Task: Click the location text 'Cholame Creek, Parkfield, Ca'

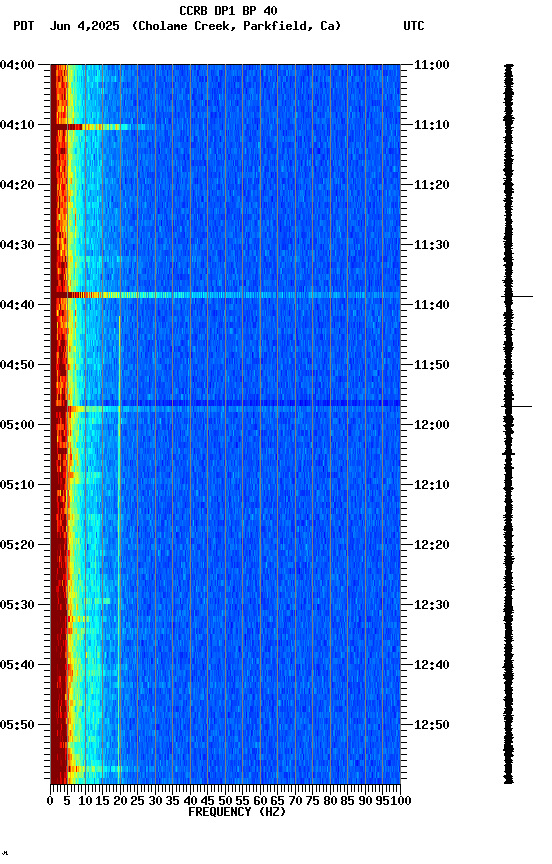Action: click(x=236, y=26)
